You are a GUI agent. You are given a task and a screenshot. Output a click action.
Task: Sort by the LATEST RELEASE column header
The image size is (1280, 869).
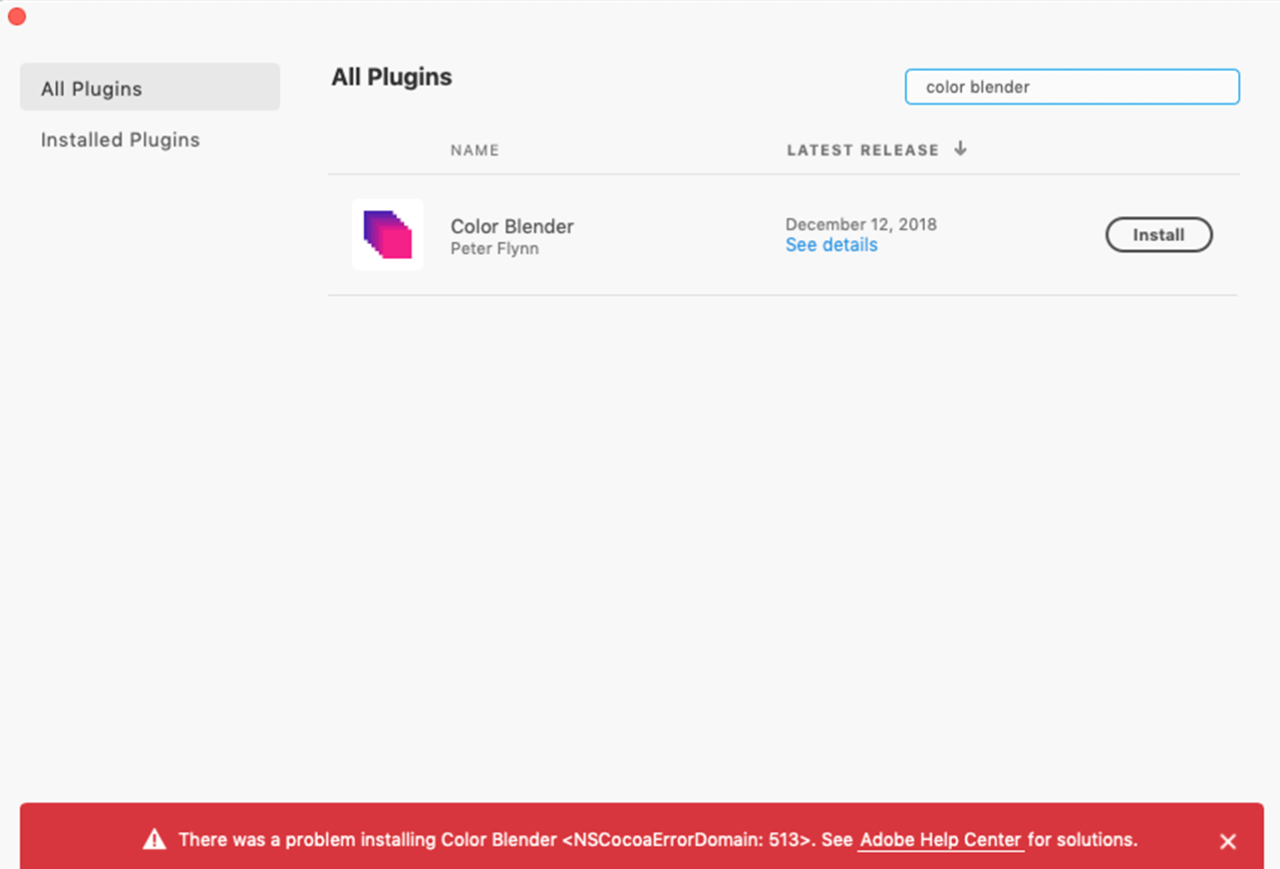pyautogui.click(x=862, y=150)
